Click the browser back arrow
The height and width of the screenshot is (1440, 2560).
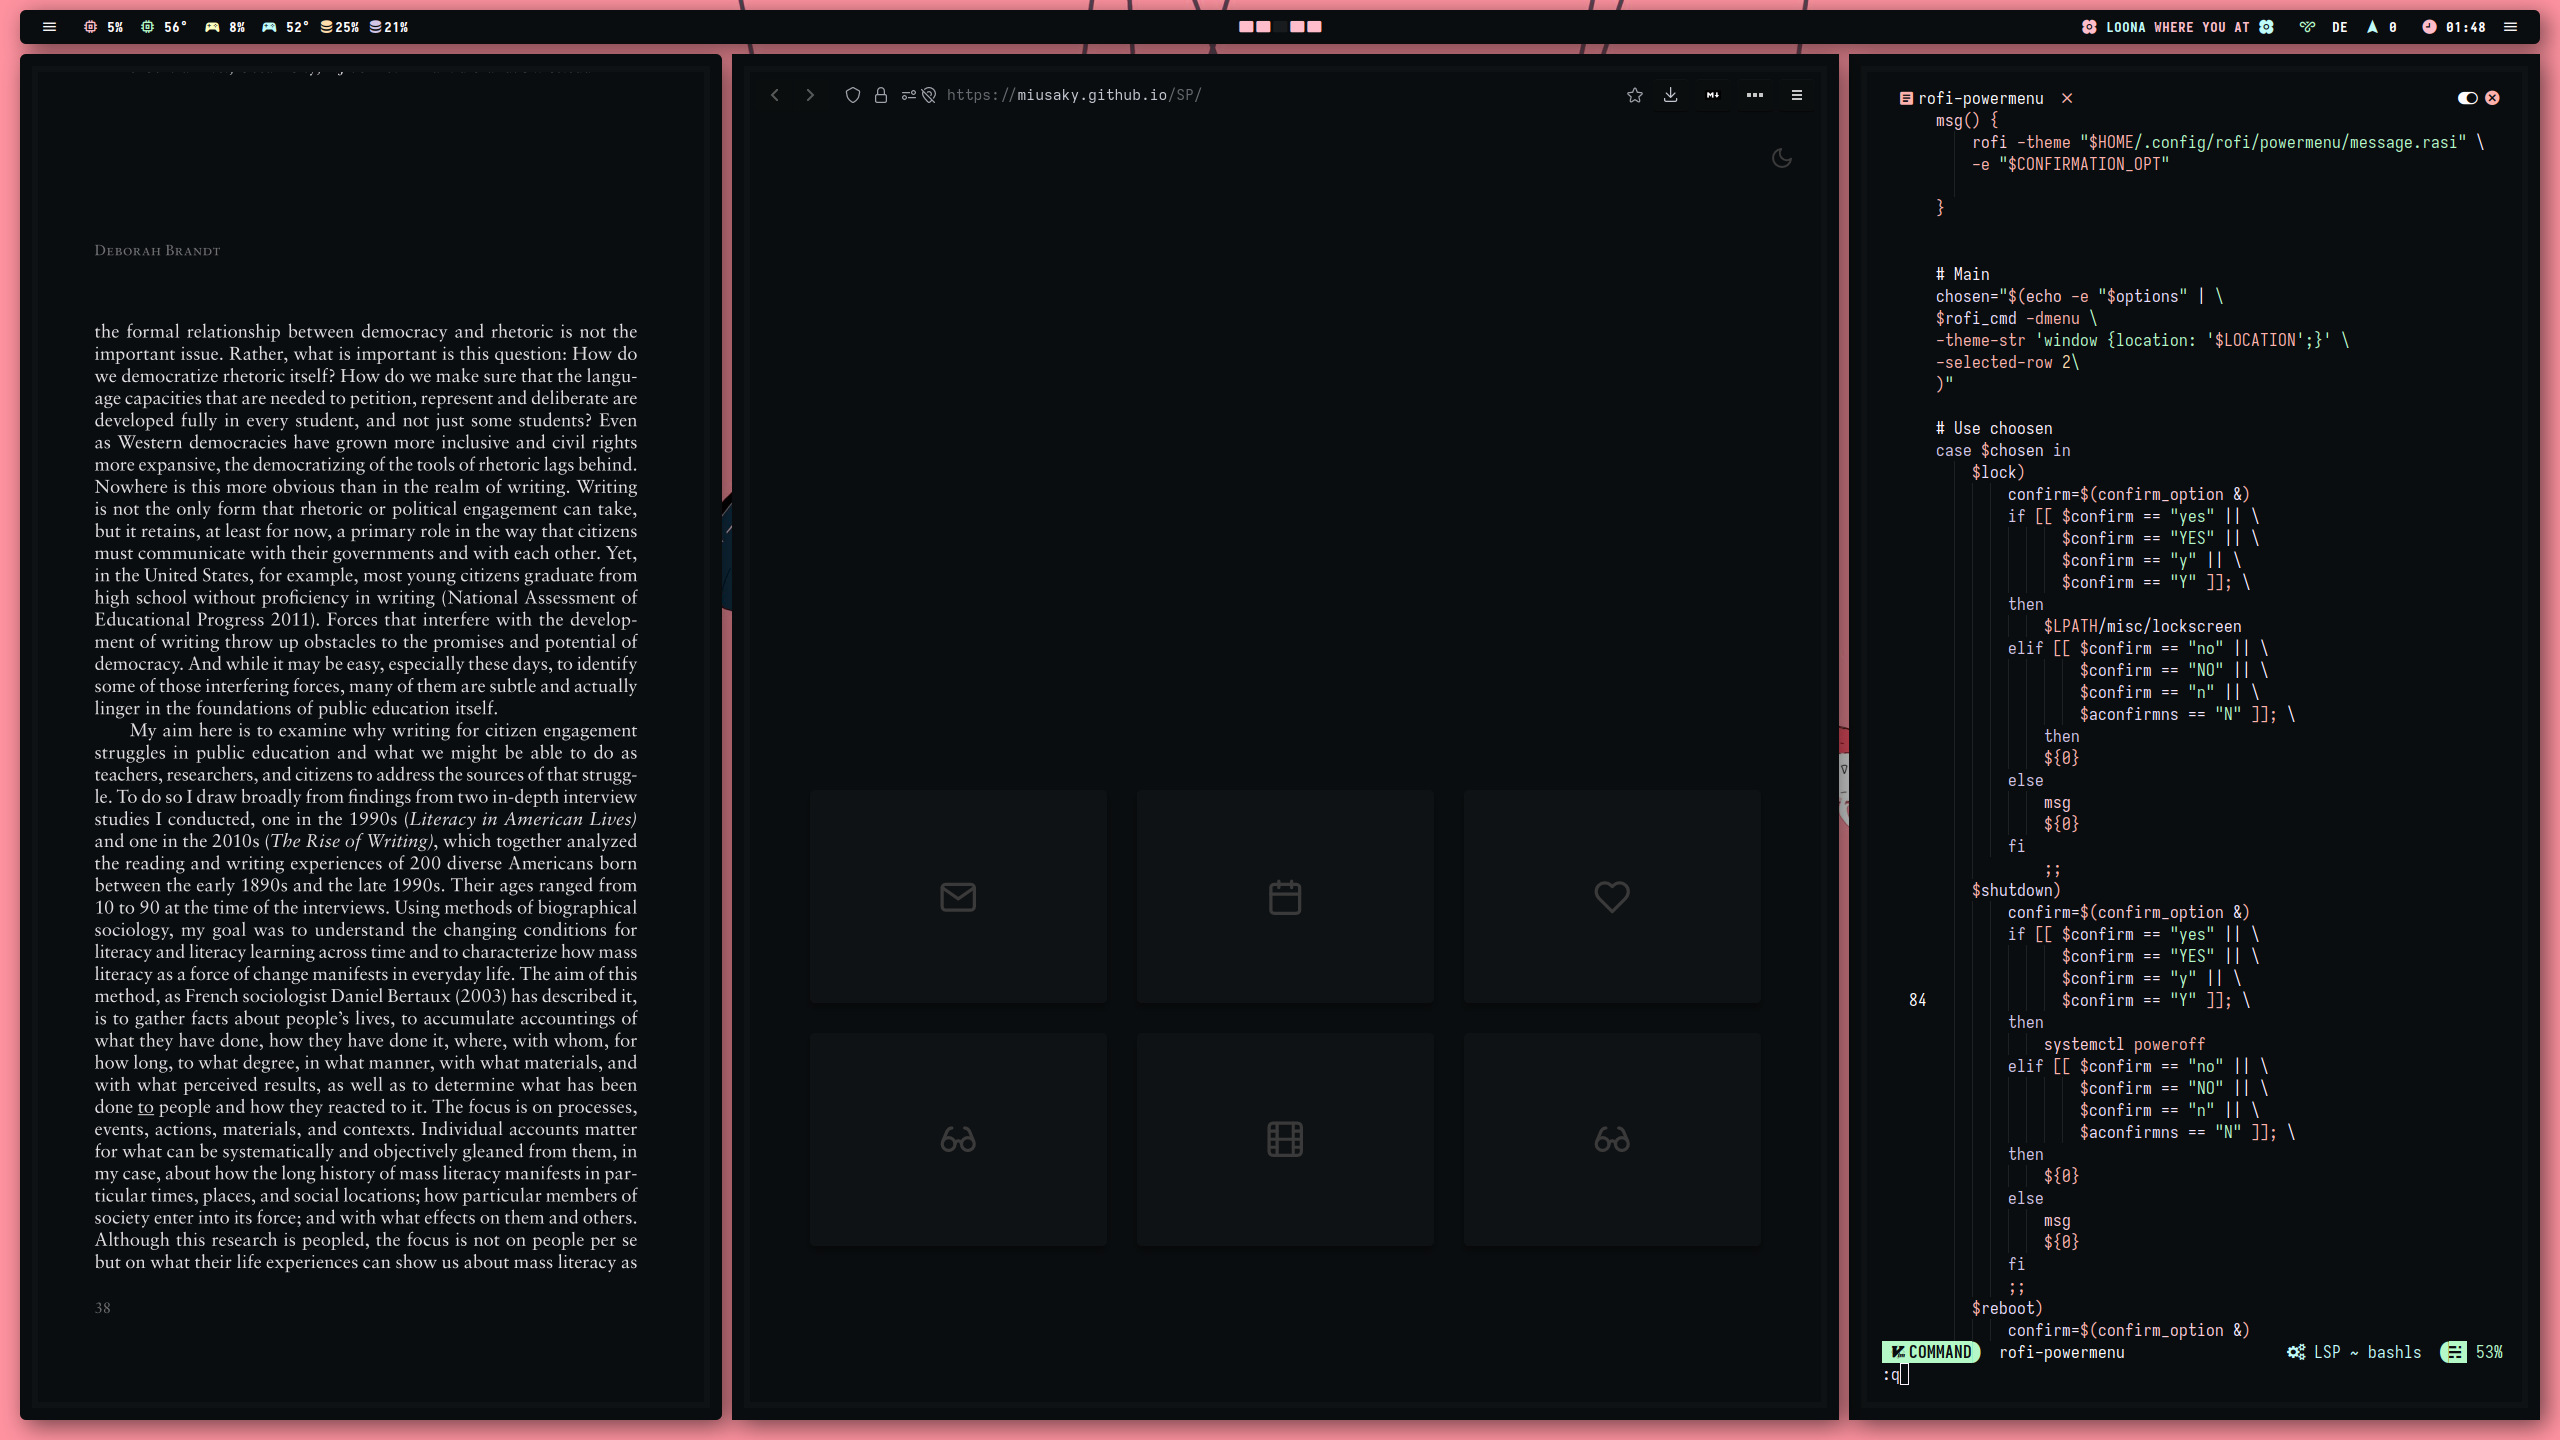coord(775,95)
